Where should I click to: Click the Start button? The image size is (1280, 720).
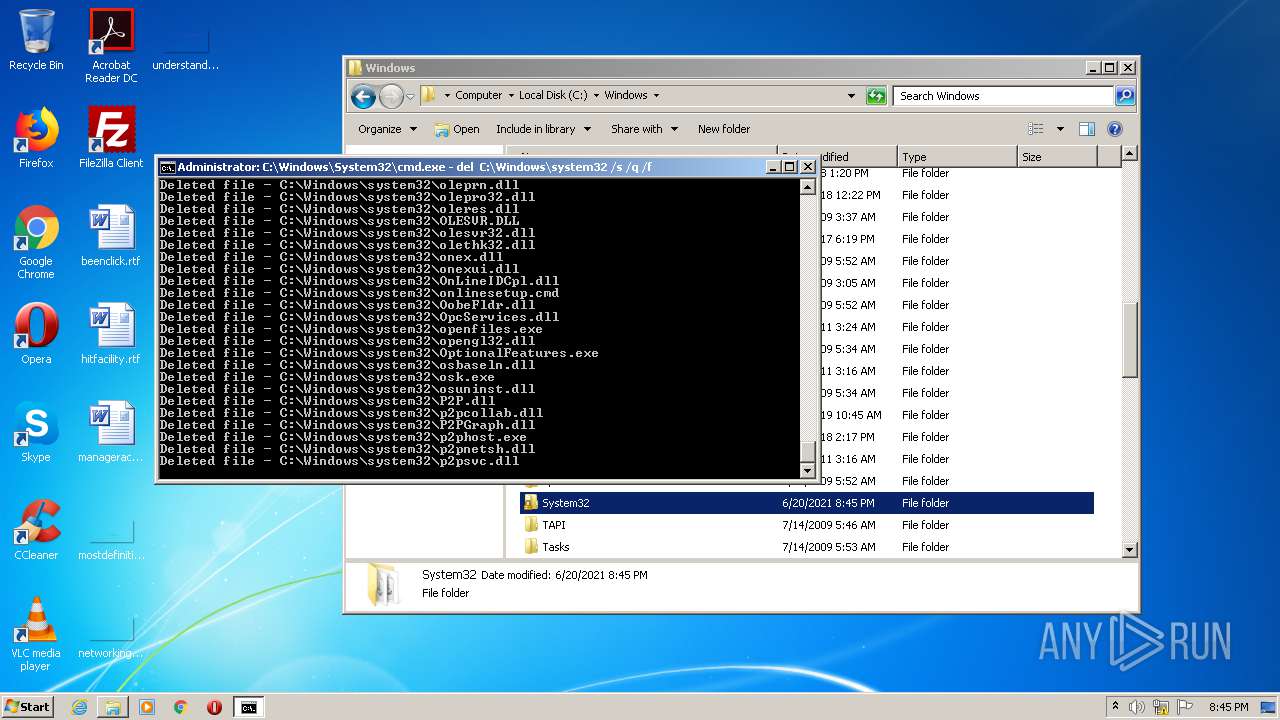pyautogui.click(x=27, y=707)
